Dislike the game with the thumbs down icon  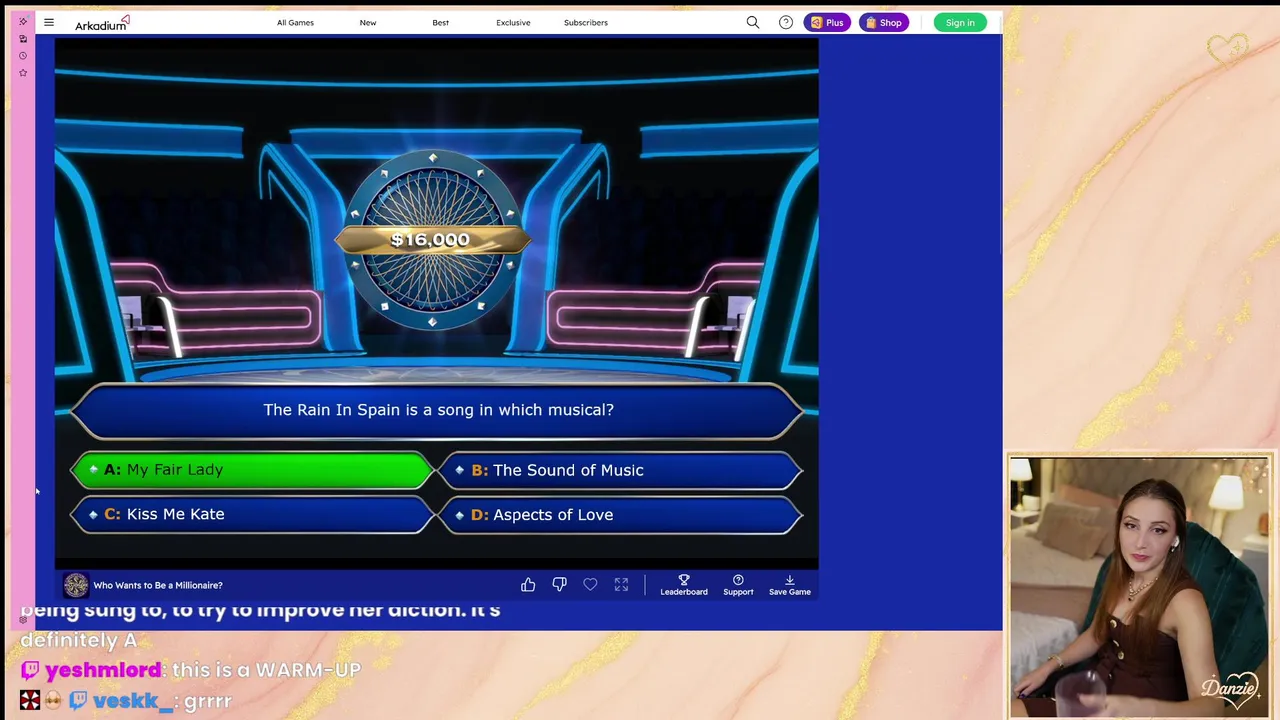point(559,585)
